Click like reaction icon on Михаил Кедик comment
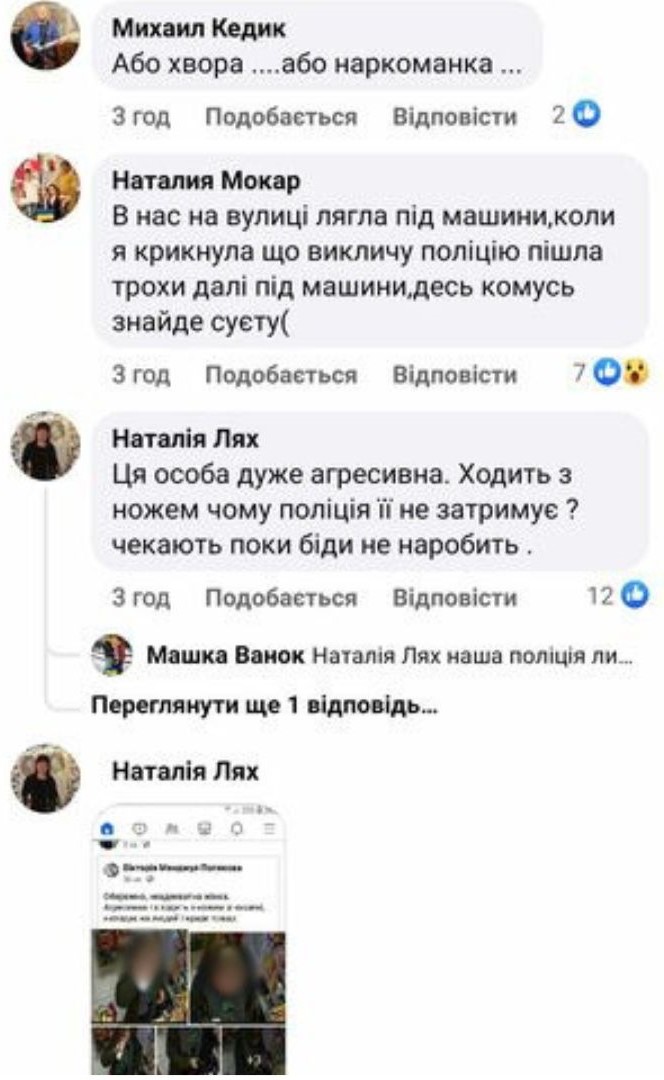 tap(587, 114)
